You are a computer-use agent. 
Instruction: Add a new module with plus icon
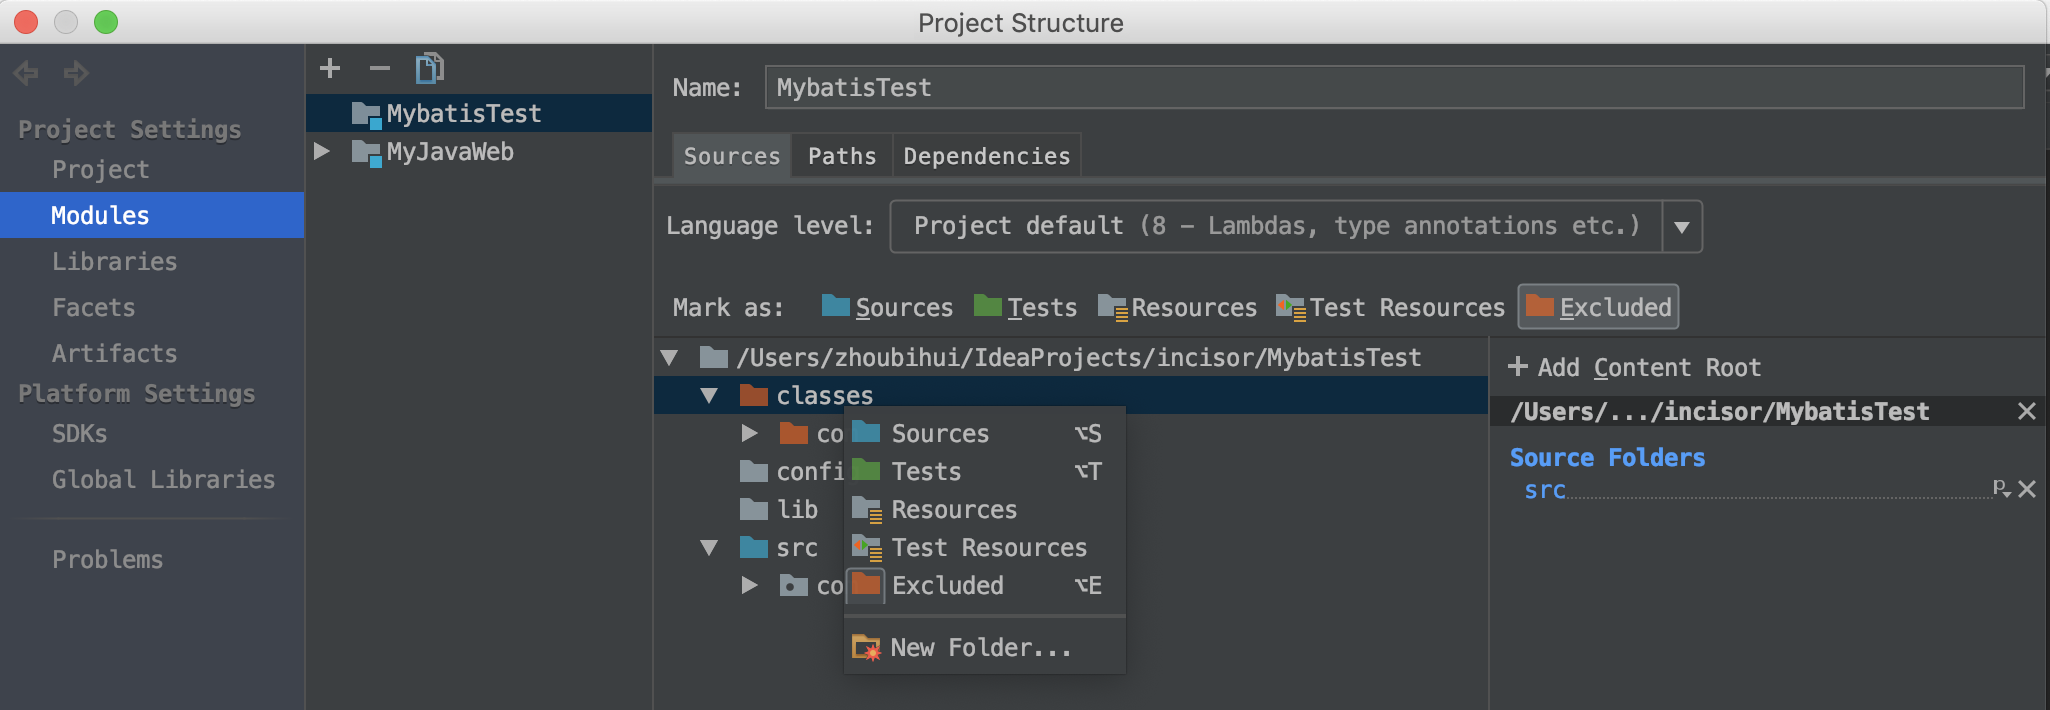click(330, 68)
